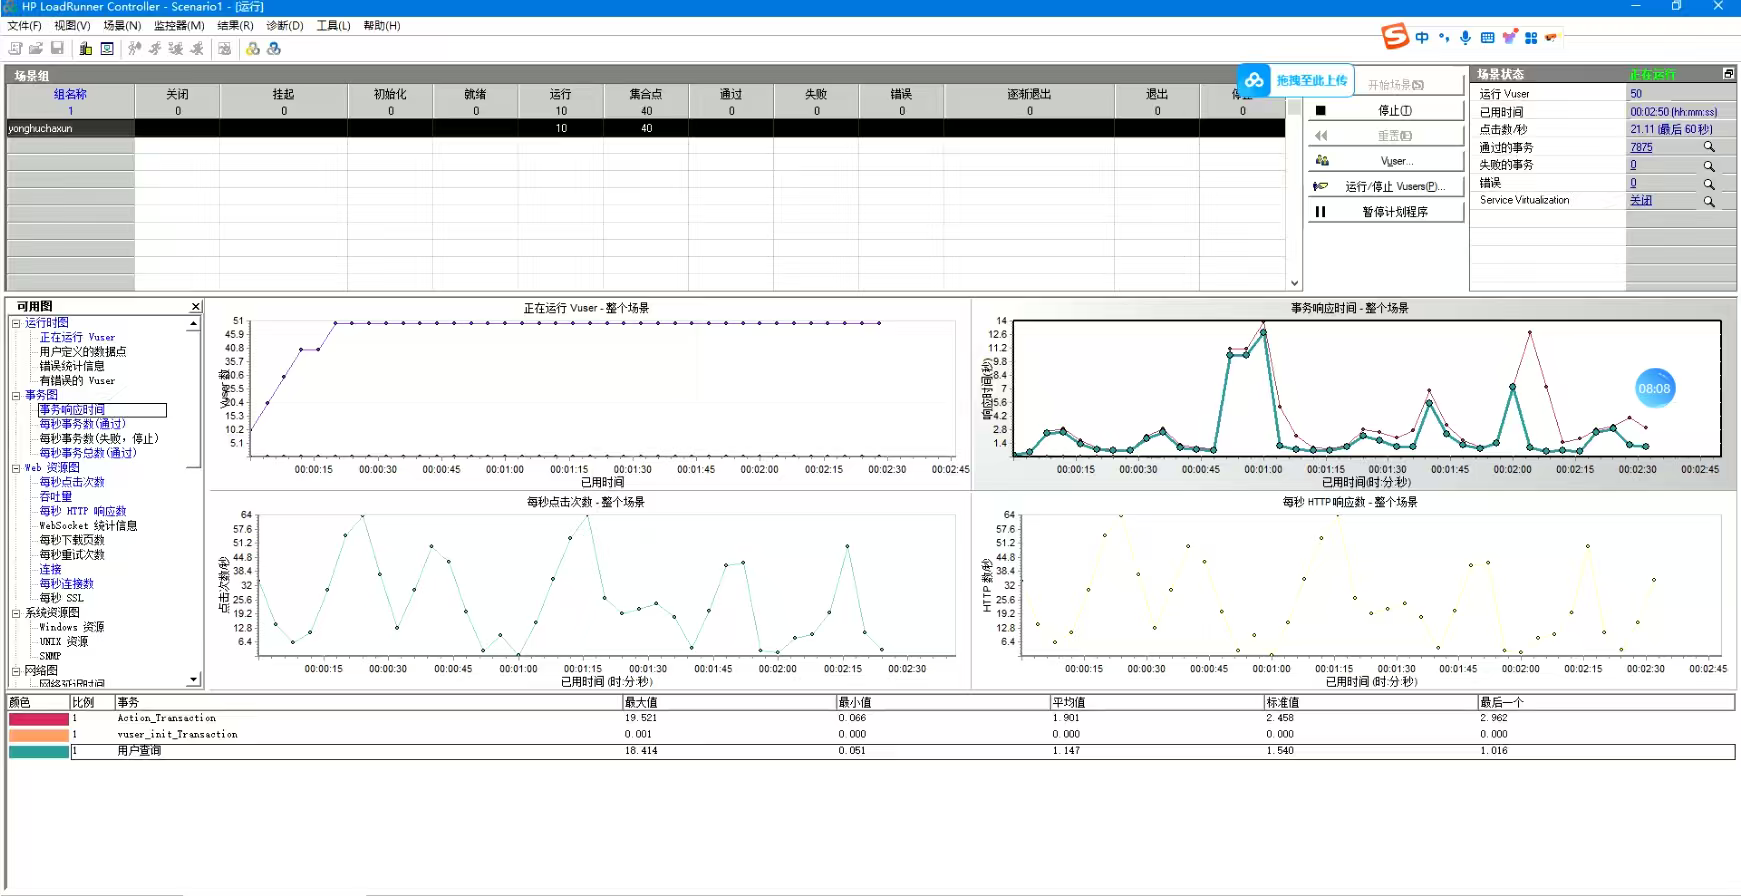The width and height of the screenshot is (1741, 896).
Task: Collapse the 事务图 tree node
Action: coord(16,395)
